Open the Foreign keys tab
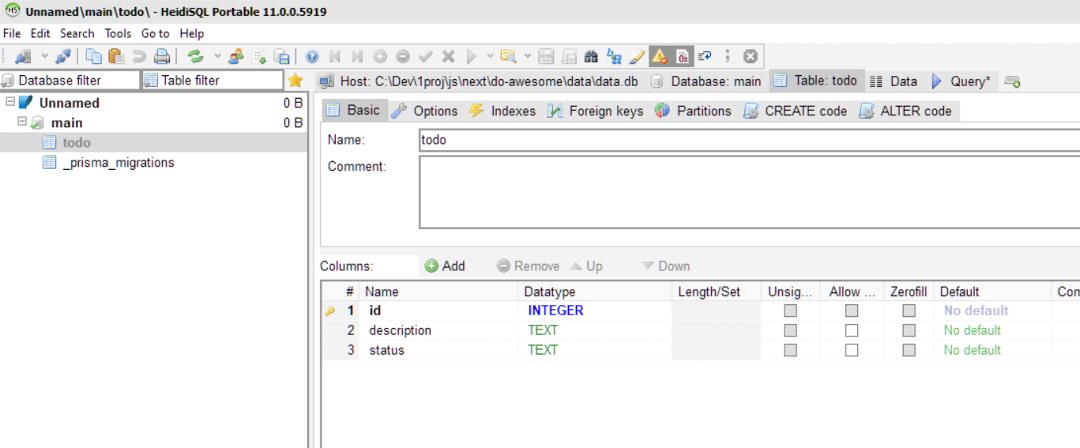 [596, 111]
